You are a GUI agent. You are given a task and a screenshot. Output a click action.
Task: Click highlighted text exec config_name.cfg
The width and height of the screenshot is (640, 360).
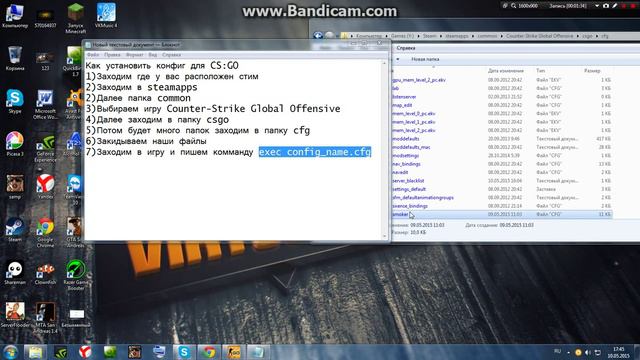click(x=315, y=152)
